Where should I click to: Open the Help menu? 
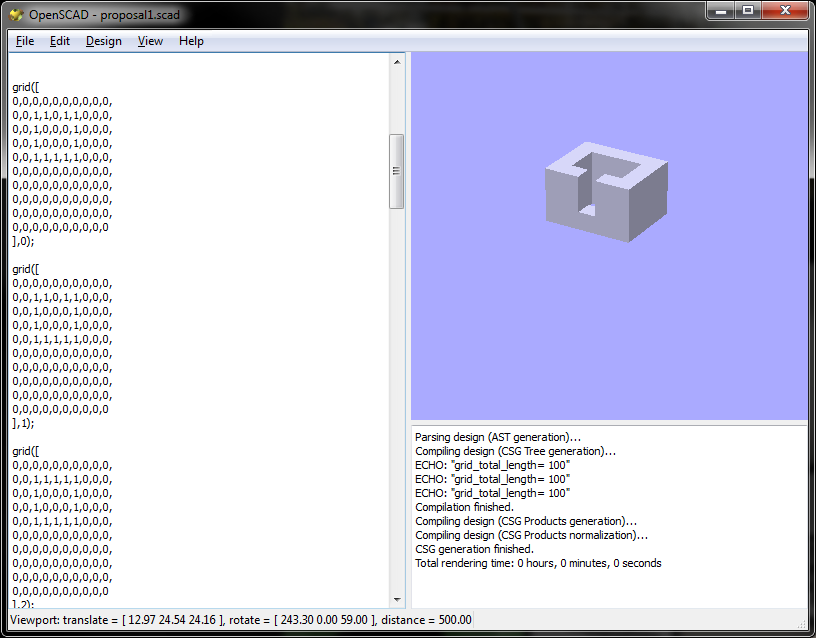point(191,41)
